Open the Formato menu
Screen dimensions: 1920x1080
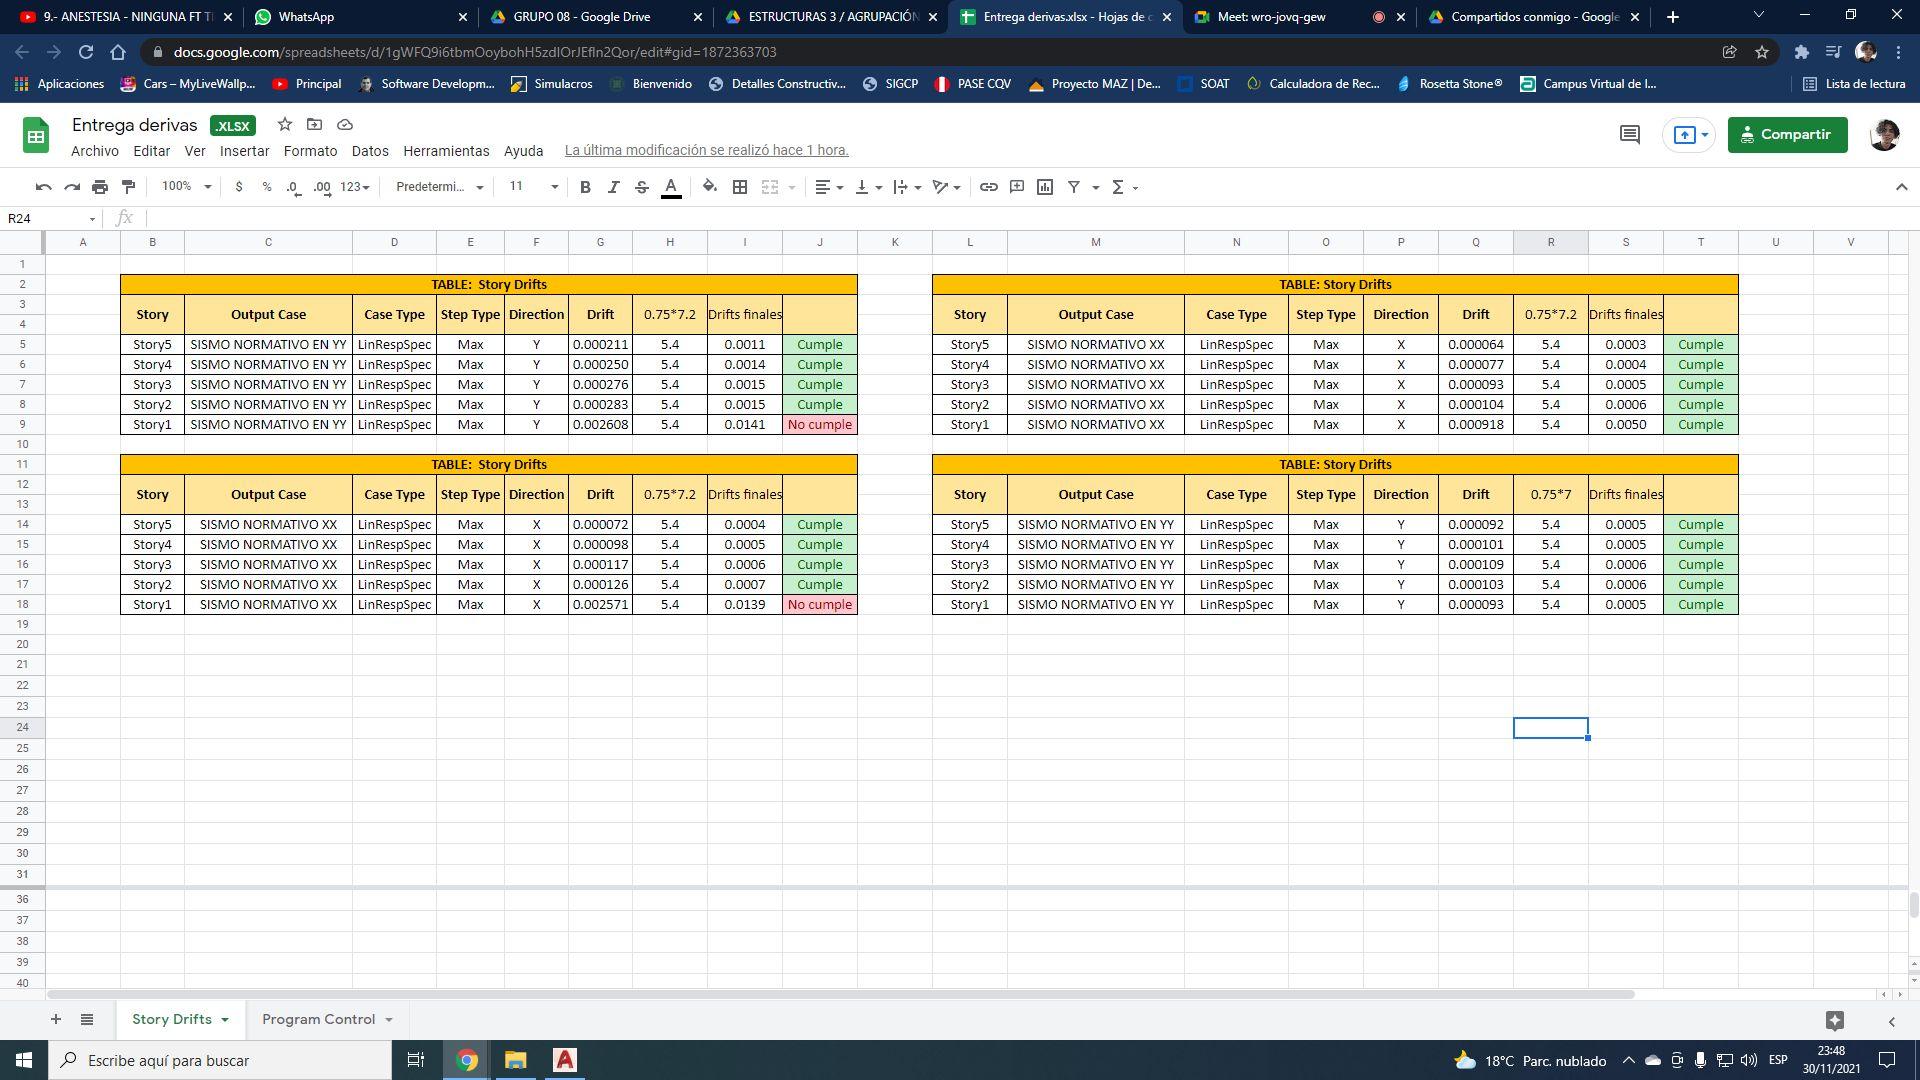[310, 151]
